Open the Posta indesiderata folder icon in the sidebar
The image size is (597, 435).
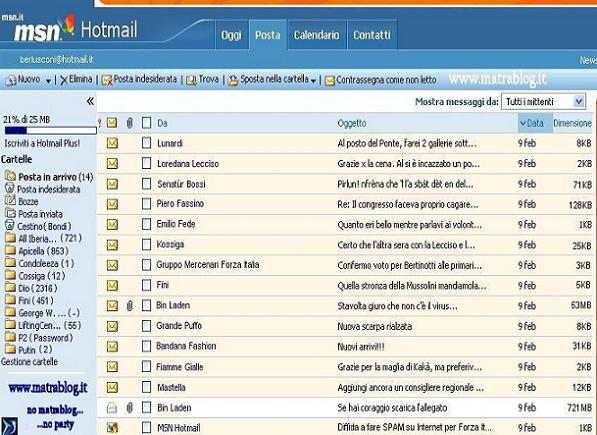click(10, 188)
